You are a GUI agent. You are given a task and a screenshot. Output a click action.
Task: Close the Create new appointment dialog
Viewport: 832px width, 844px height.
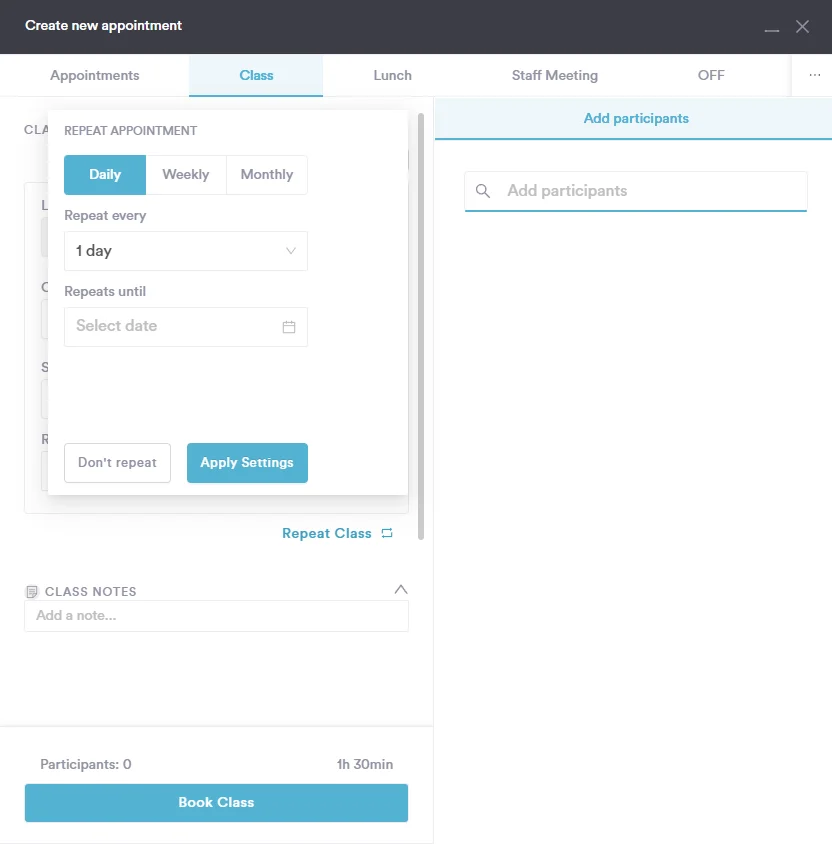(802, 27)
